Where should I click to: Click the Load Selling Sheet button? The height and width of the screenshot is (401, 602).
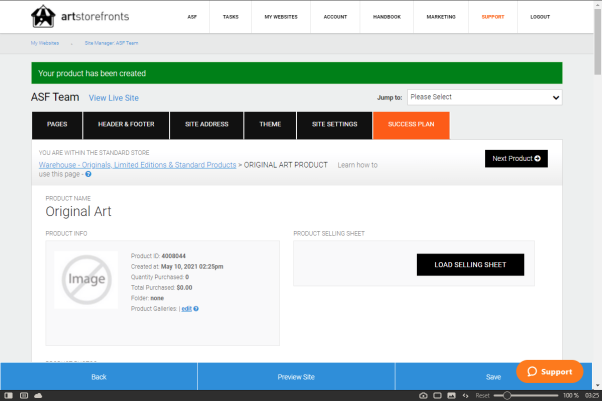(470, 265)
